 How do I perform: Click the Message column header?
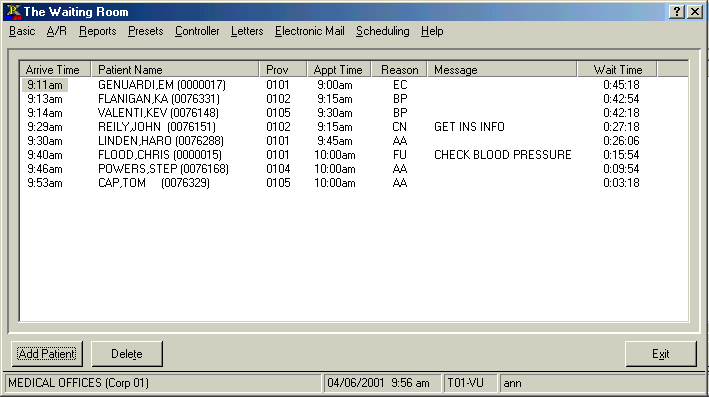click(502, 70)
